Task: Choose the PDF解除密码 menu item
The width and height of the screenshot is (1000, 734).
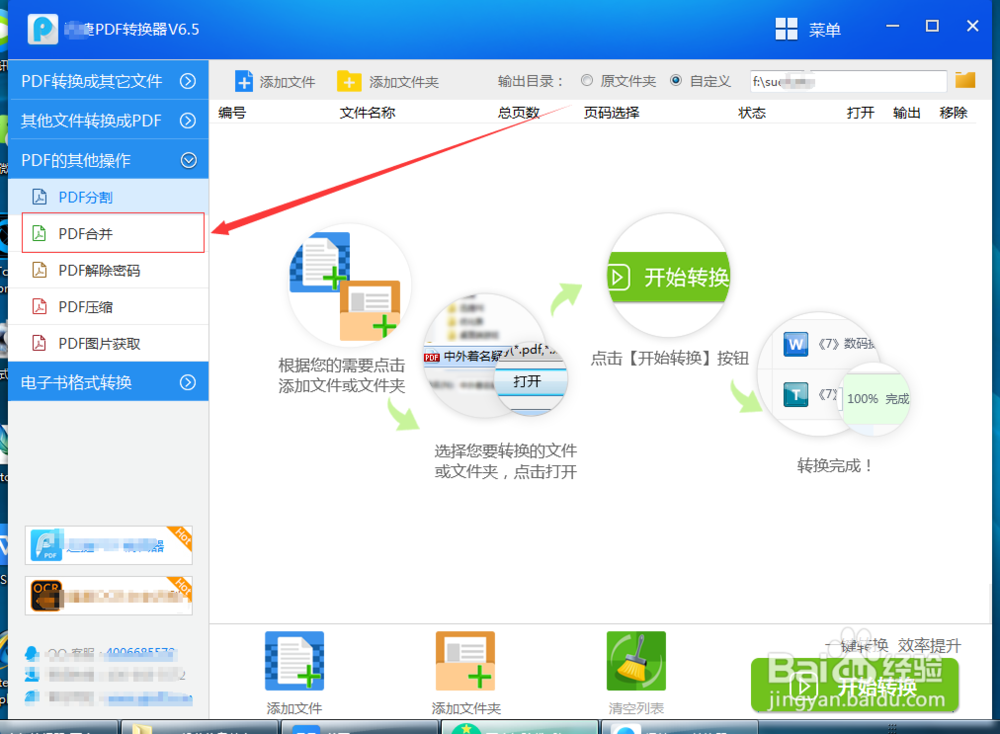Action: (x=108, y=270)
